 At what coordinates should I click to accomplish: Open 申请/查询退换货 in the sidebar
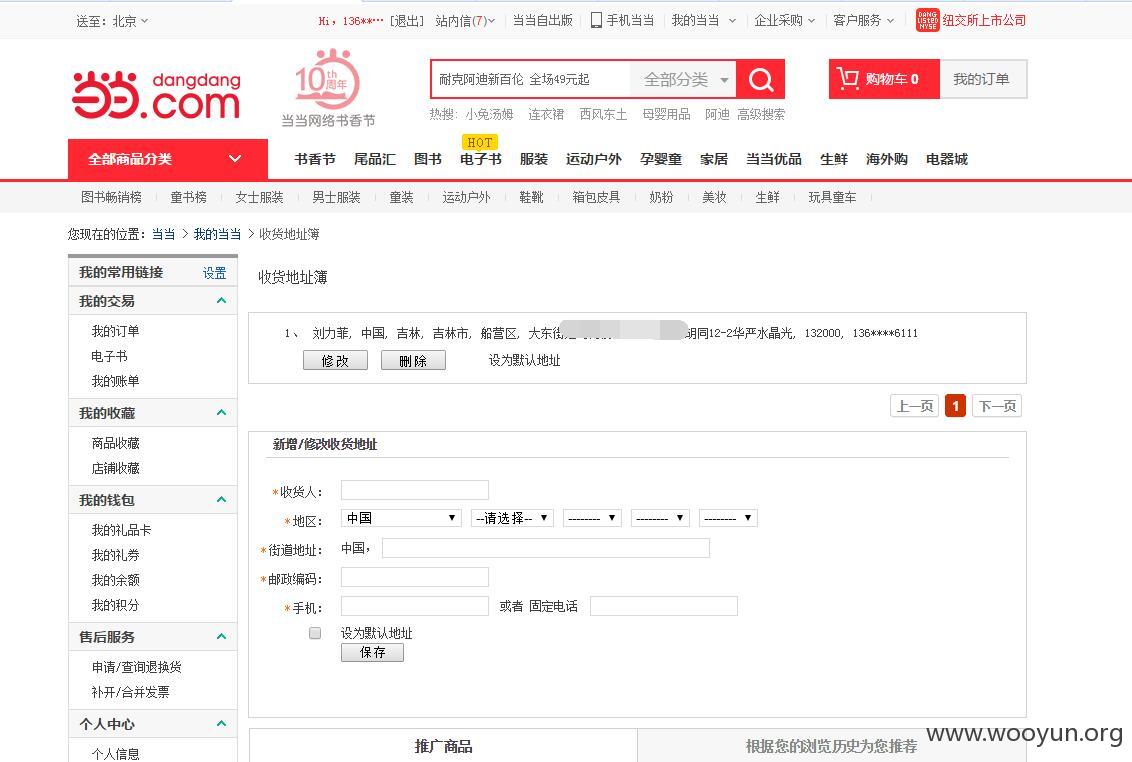[136, 667]
